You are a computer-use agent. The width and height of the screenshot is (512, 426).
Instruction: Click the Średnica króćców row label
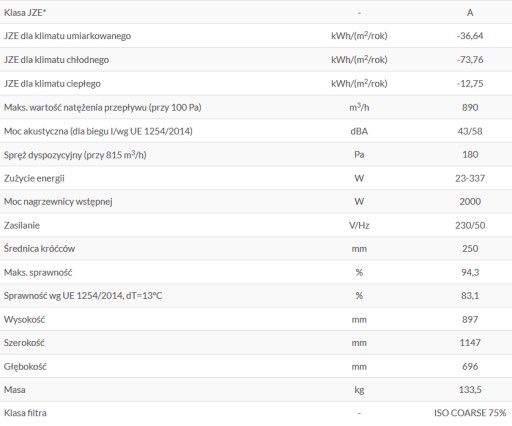click(x=39, y=249)
